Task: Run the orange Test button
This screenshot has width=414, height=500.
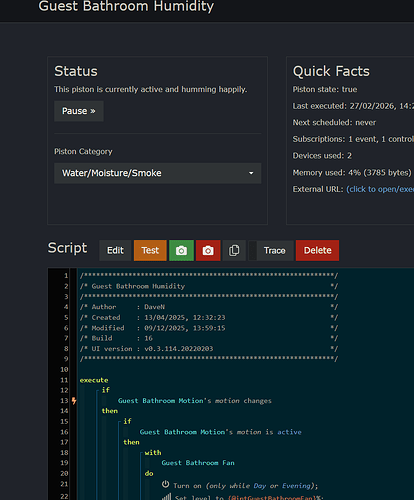Action: point(150,250)
